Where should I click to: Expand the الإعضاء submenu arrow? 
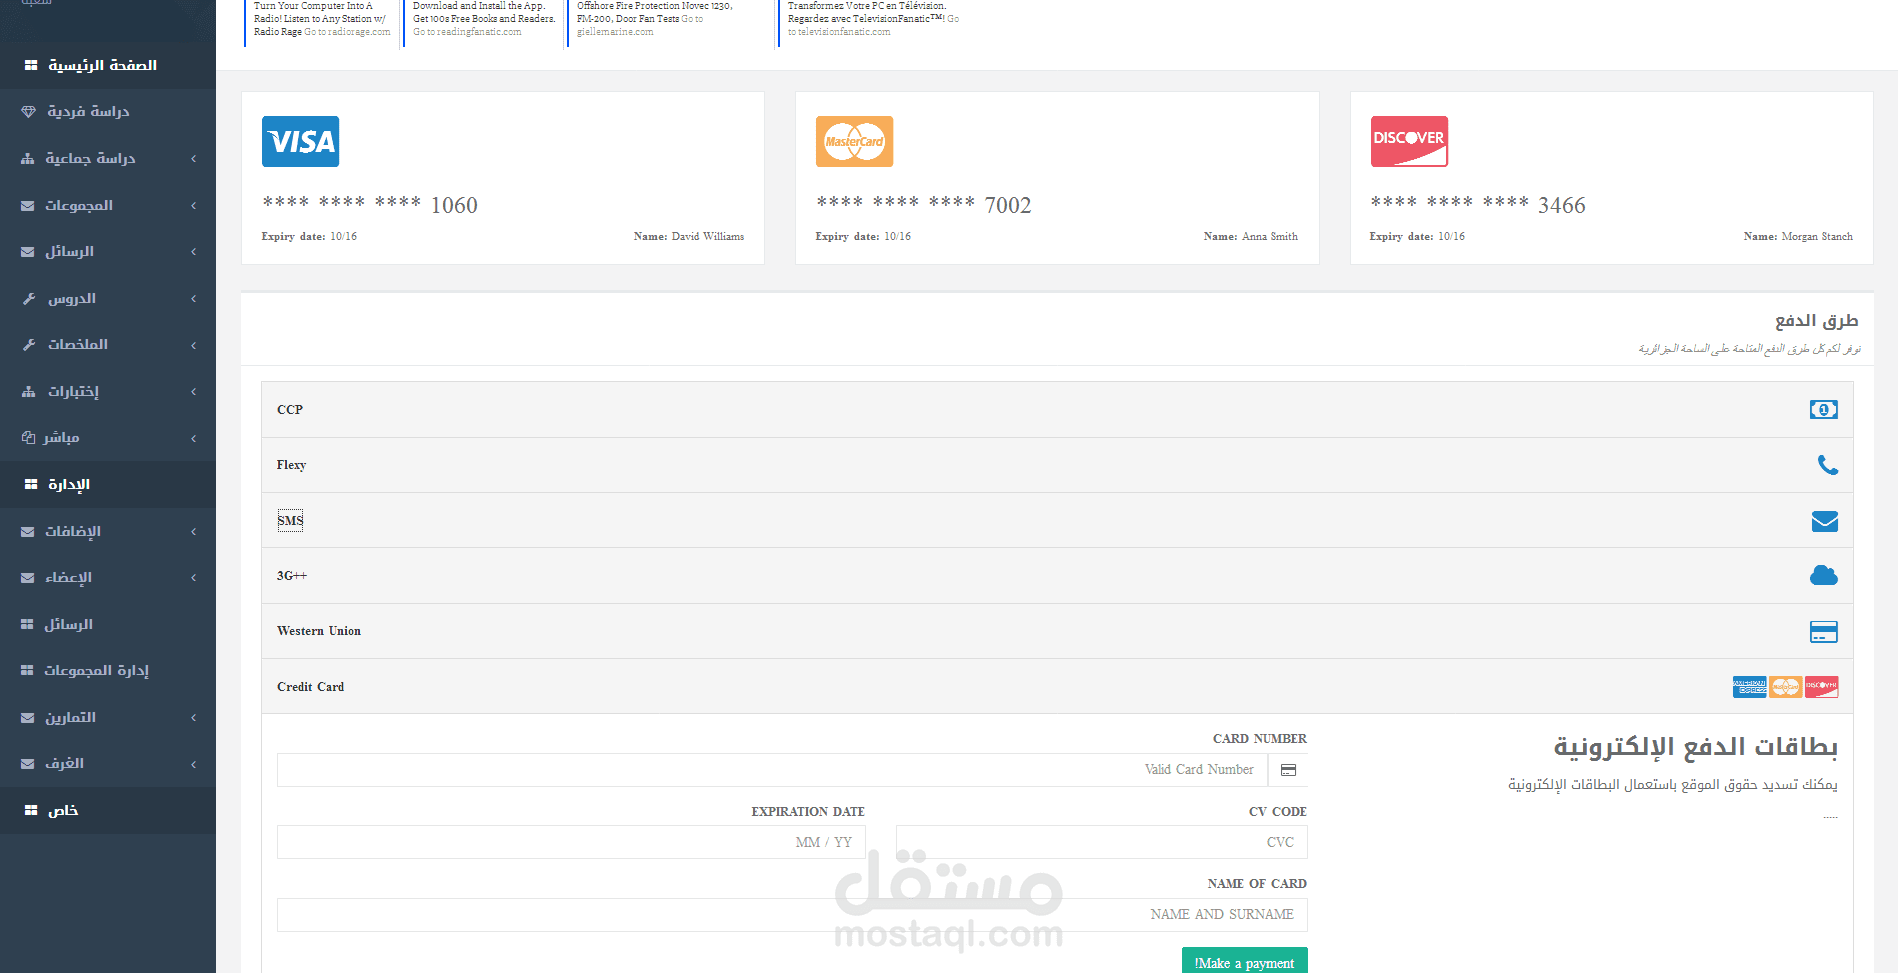pyautogui.click(x=193, y=578)
